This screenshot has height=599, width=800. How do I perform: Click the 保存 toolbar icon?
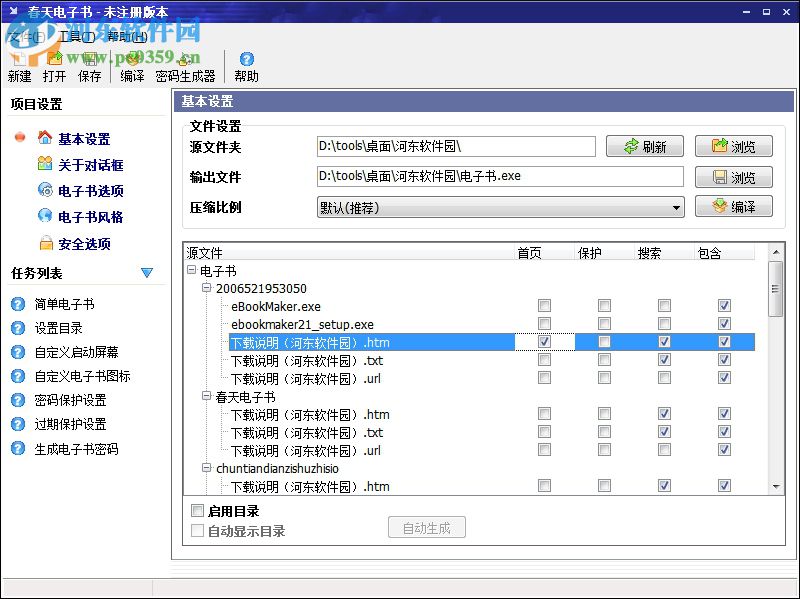[x=89, y=58]
